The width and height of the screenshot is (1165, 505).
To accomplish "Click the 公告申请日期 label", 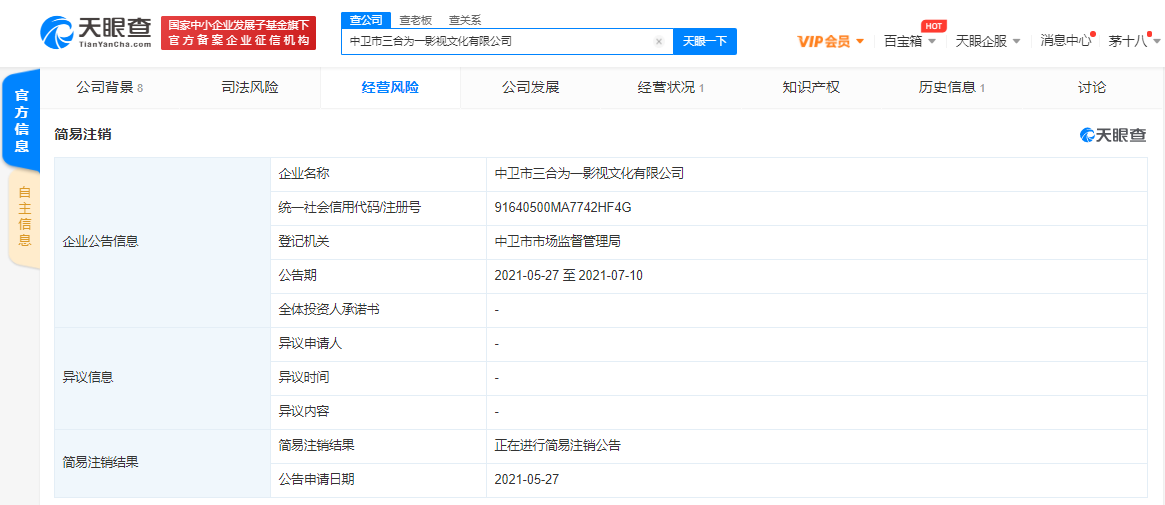I will [316, 480].
